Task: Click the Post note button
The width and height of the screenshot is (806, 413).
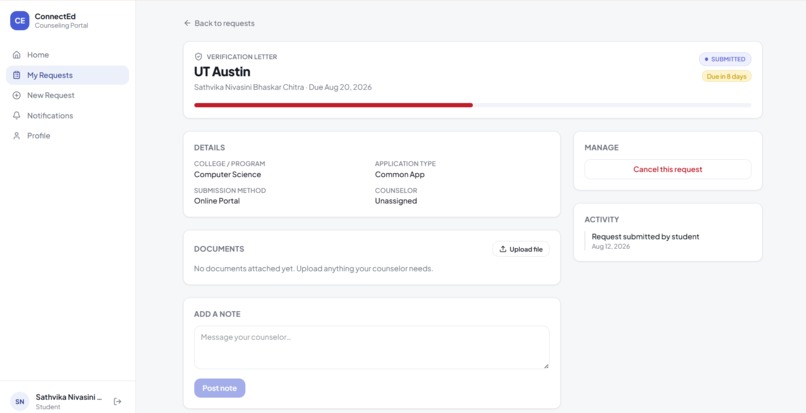Action: [x=219, y=388]
